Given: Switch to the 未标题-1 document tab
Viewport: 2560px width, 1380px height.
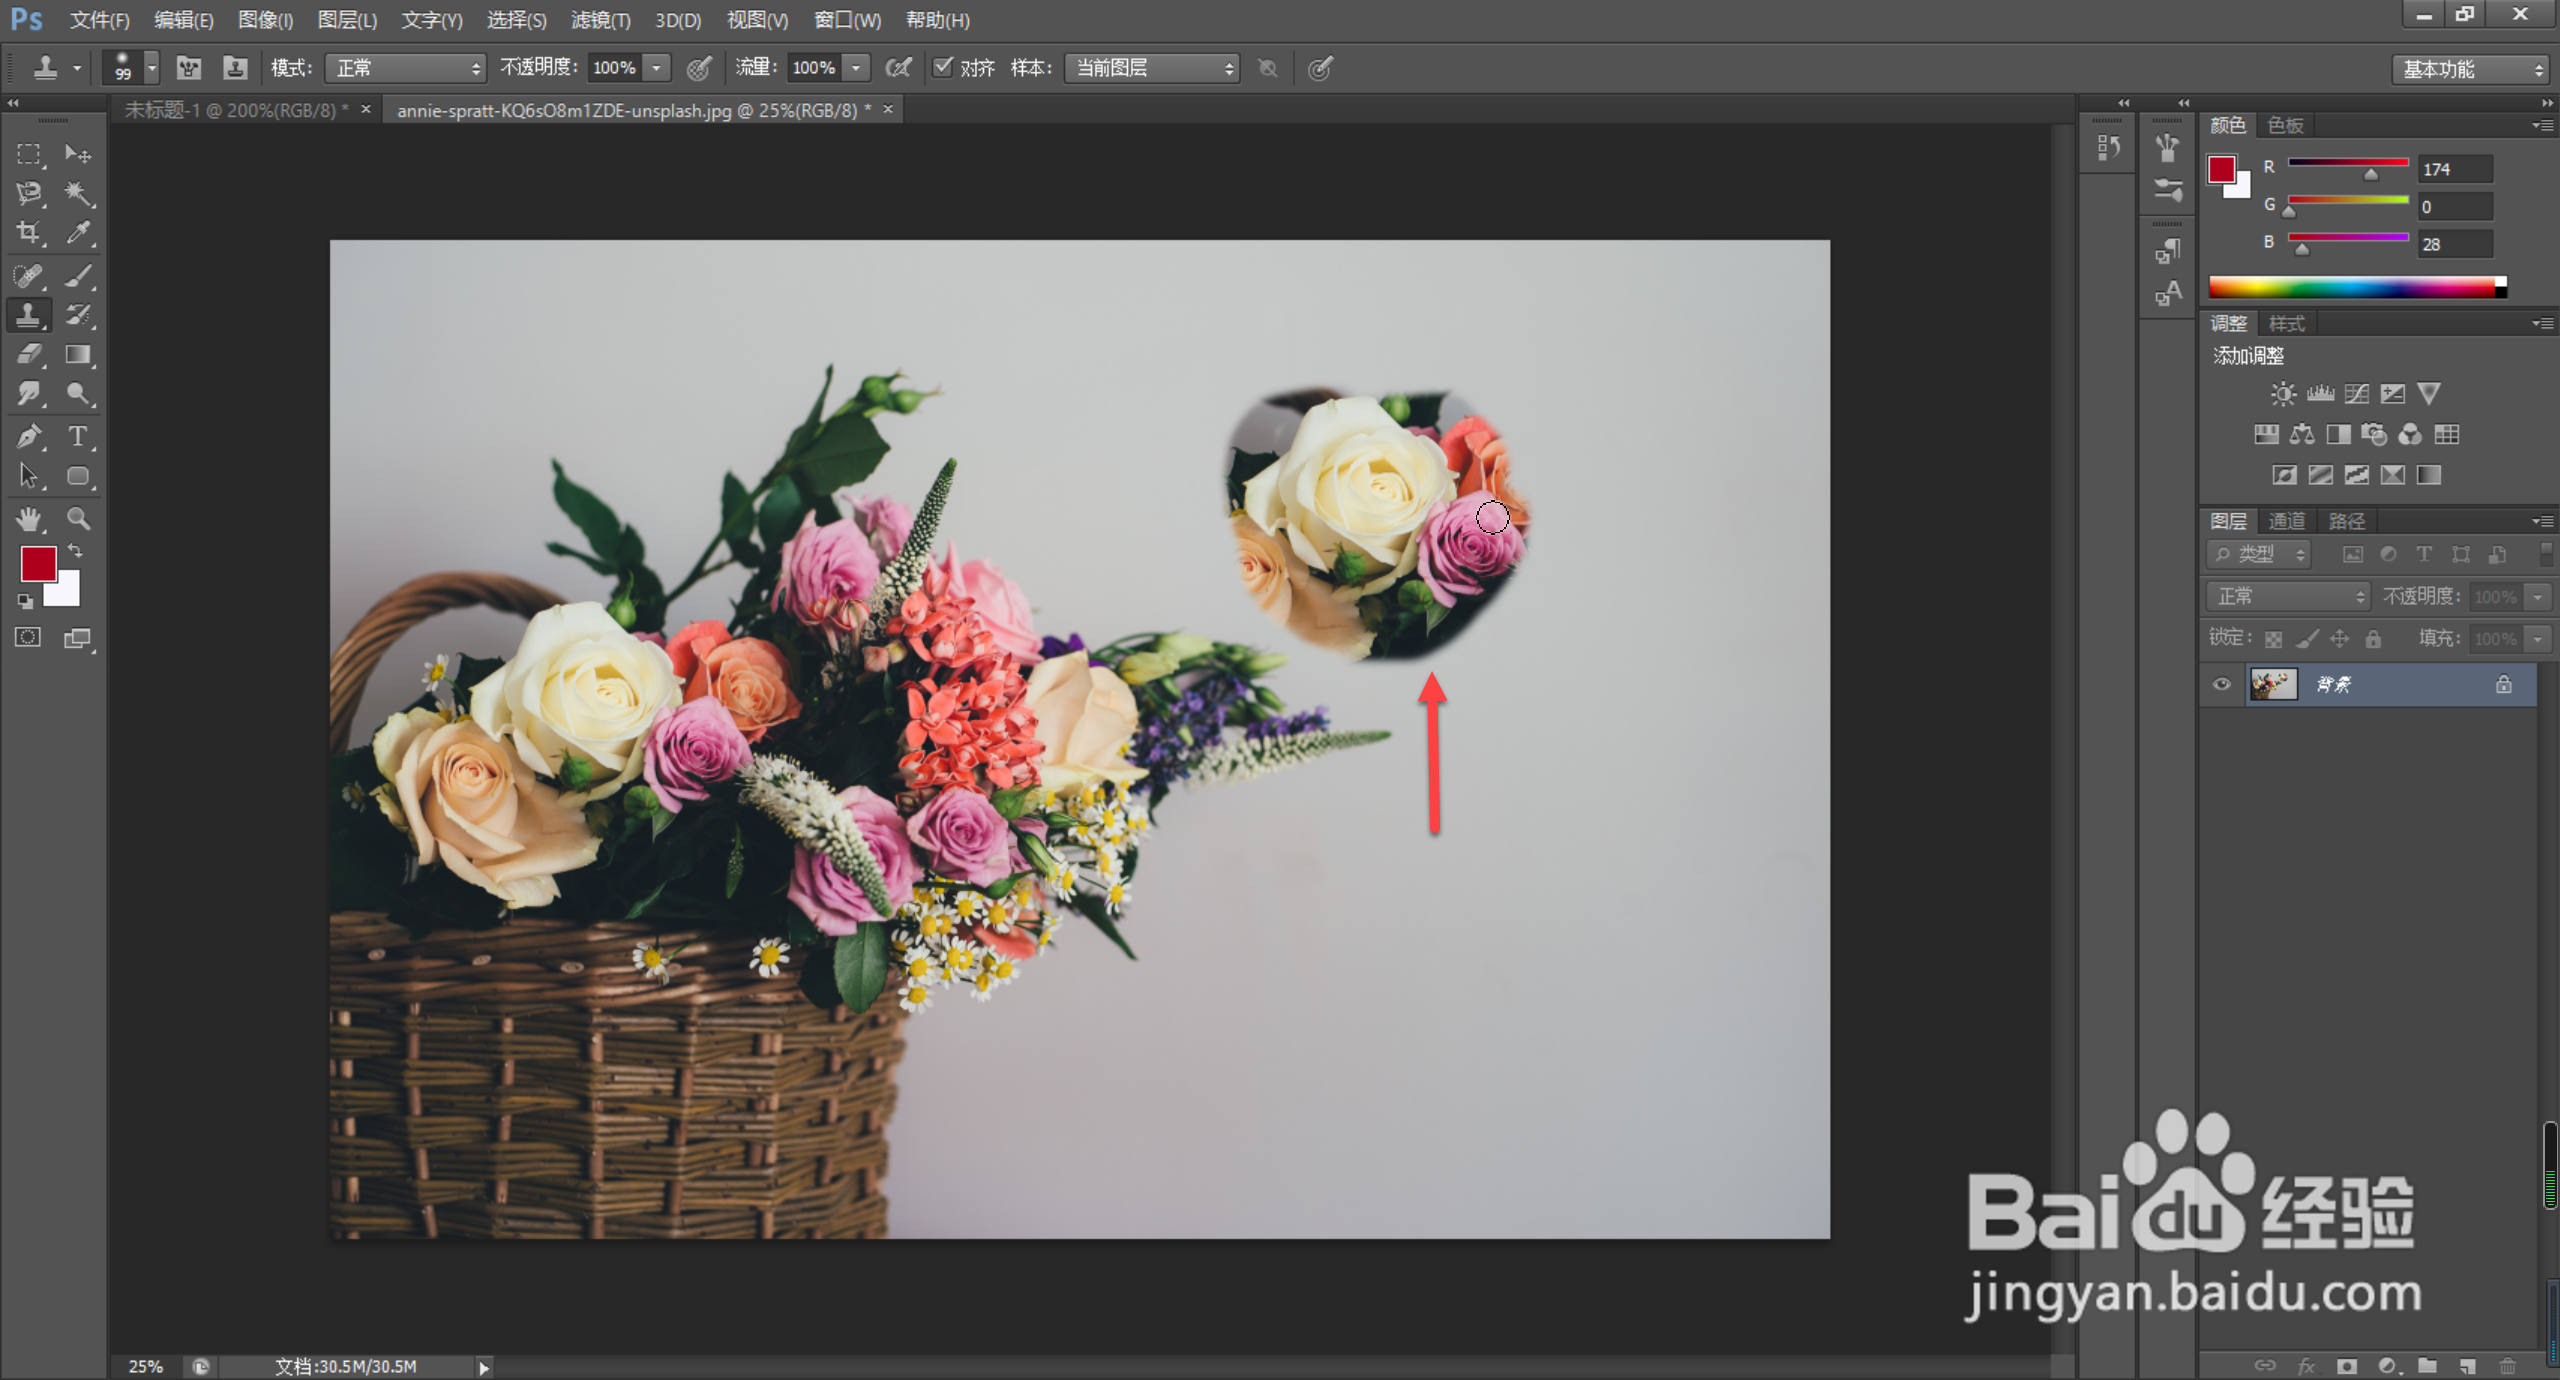Looking at the screenshot, I should click(232, 110).
